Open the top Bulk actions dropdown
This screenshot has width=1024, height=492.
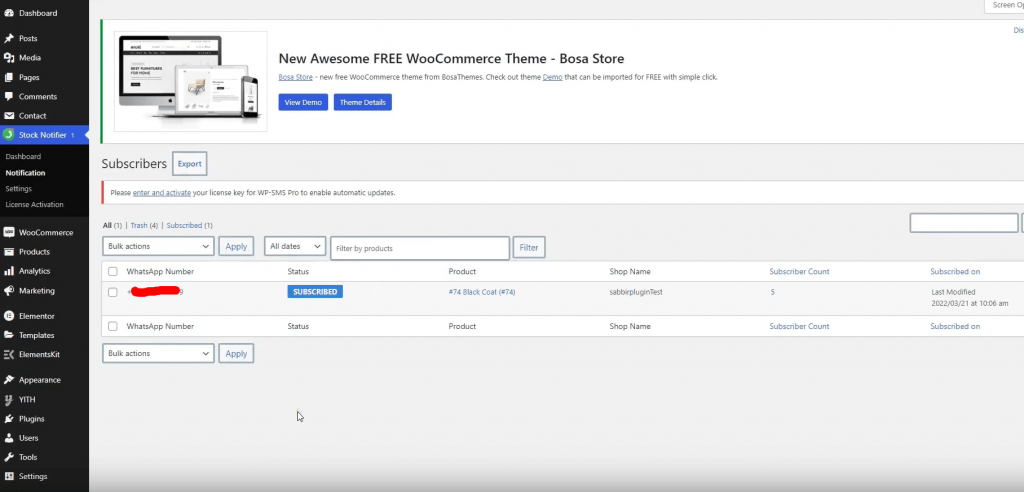[159, 246]
